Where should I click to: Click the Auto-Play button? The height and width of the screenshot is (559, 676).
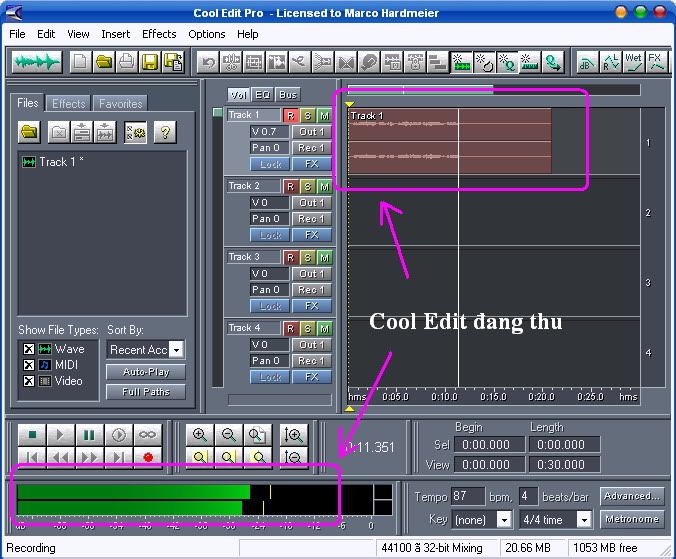click(x=146, y=372)
